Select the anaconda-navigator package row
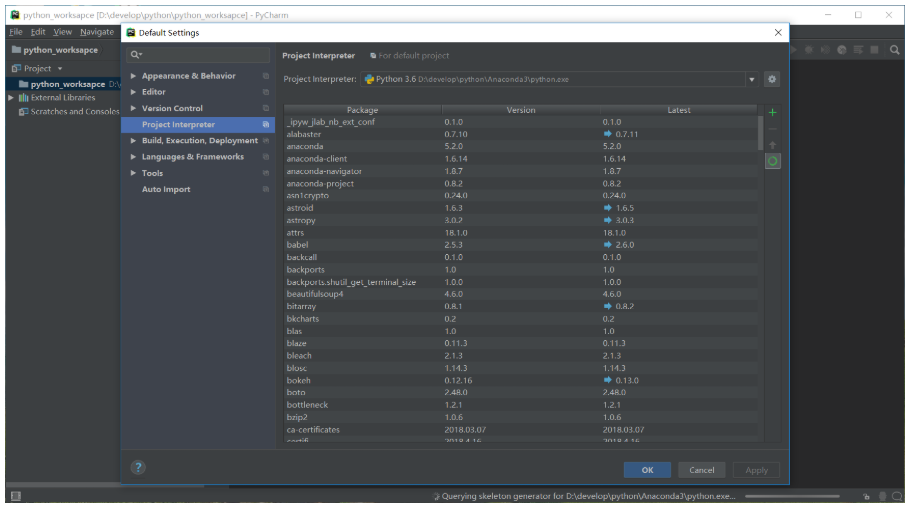Image resolution: width=910 pixels, height=509 pixels. pyautogui.click(x=521, y=171)
